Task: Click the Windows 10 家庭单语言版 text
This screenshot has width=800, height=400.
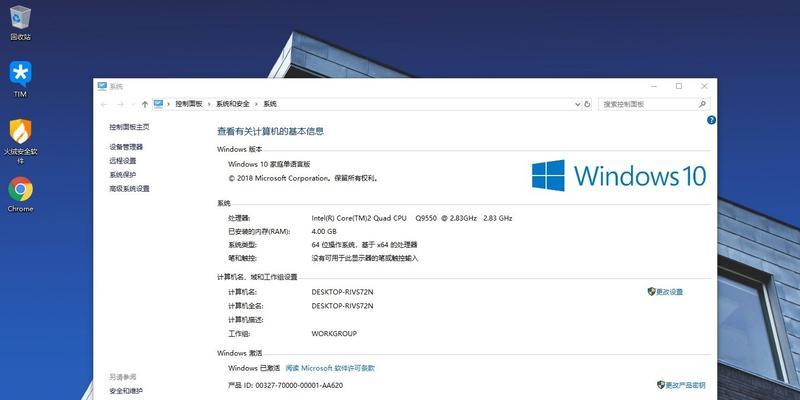Action: coord(269,164)
